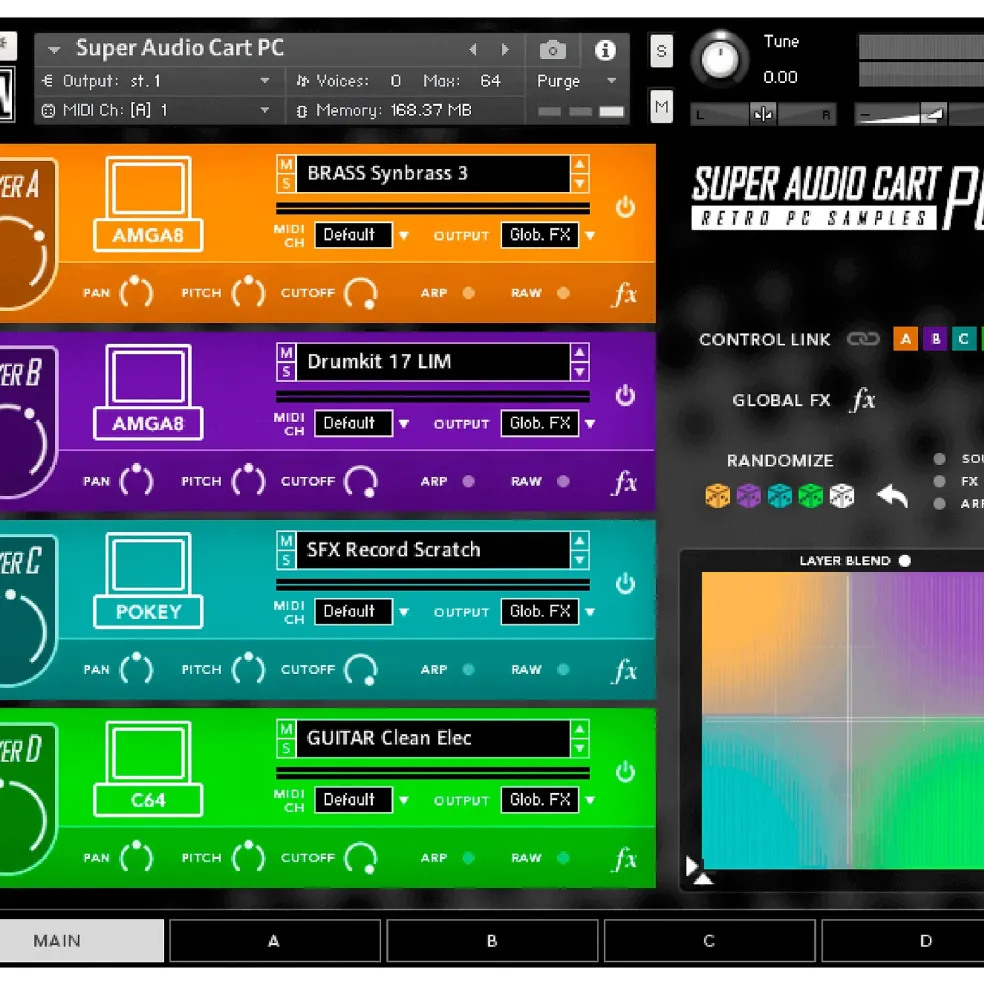
Task: Toggle the Control Link chain icon
Action: click(863, 339)
